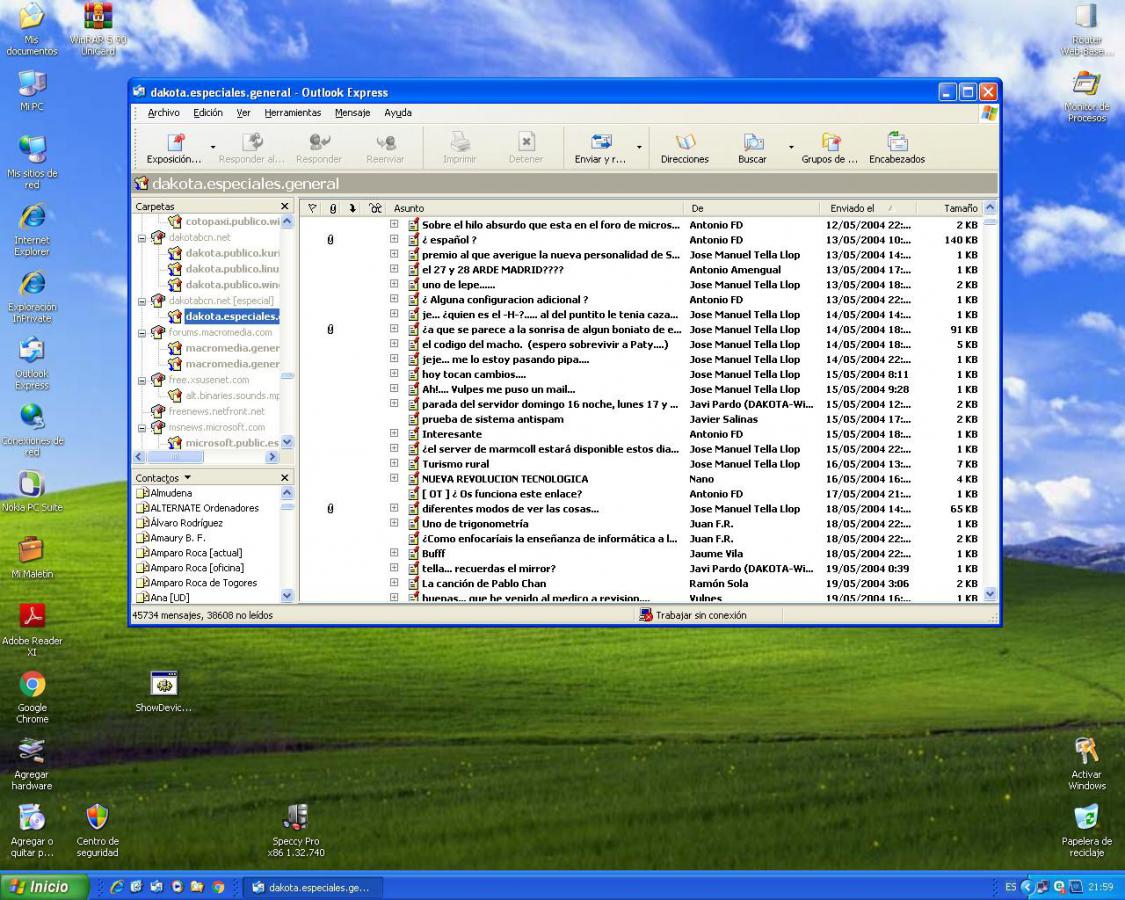1125x900 pixels.
Task: Open the Herramientas menu
Action: (292, 113)
